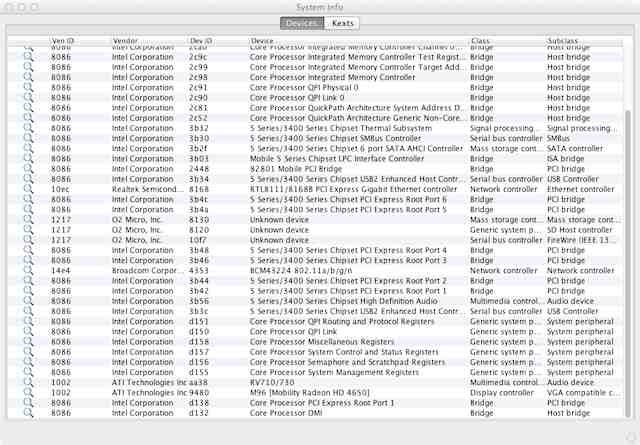
Task: Select 'PCI Express Root Port 3' device cell
Action: (348, 260)
